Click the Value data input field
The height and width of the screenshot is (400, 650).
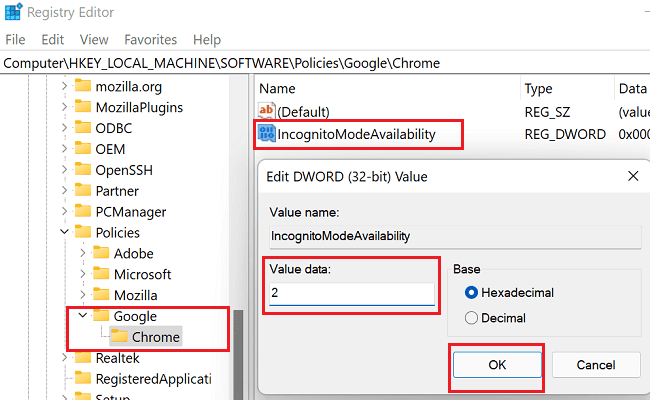(x=352, y=293)
